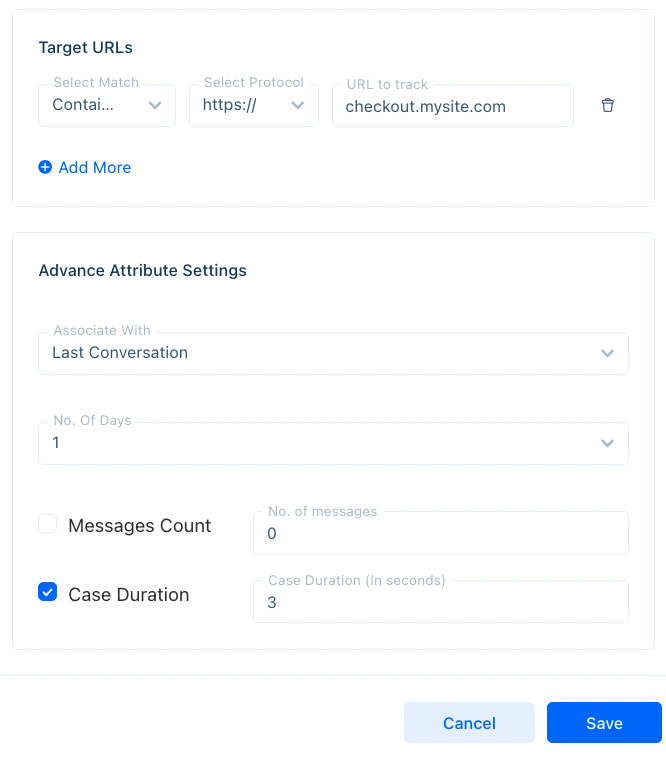Click the Case Duration (In seconds) field
The image size is (666, 763).
pos(441,601)
